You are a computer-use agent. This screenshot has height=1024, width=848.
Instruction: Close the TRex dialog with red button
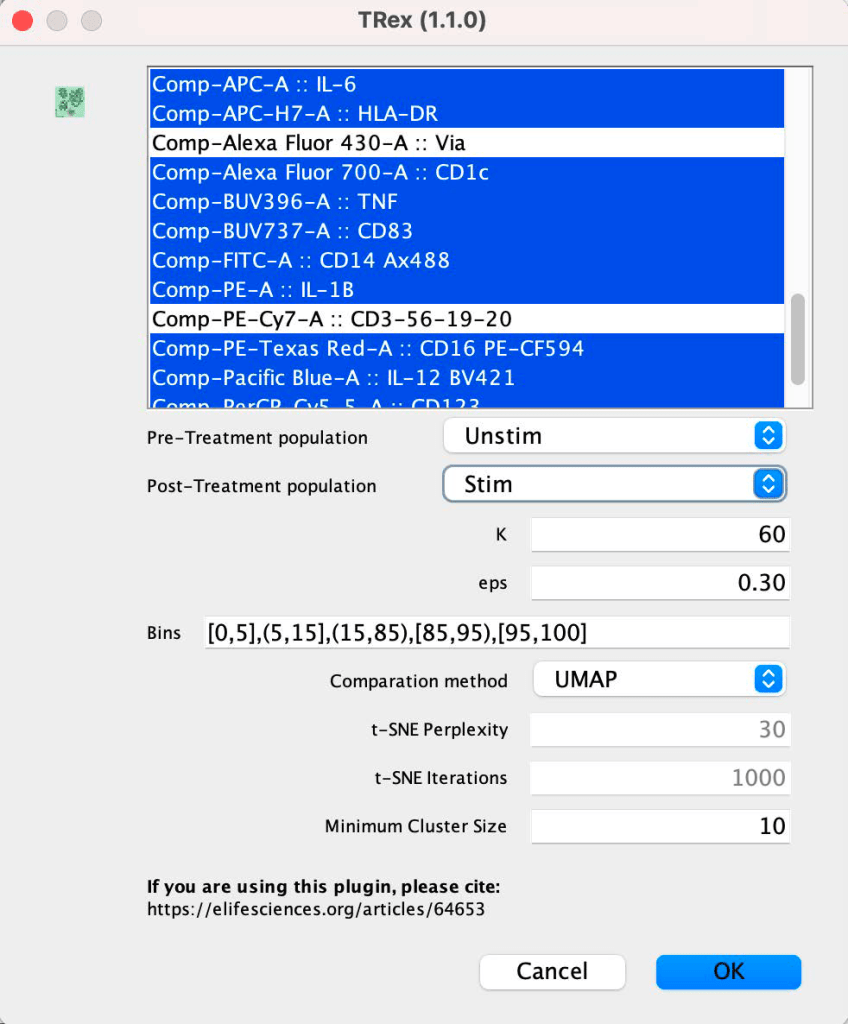pos(23,20)
